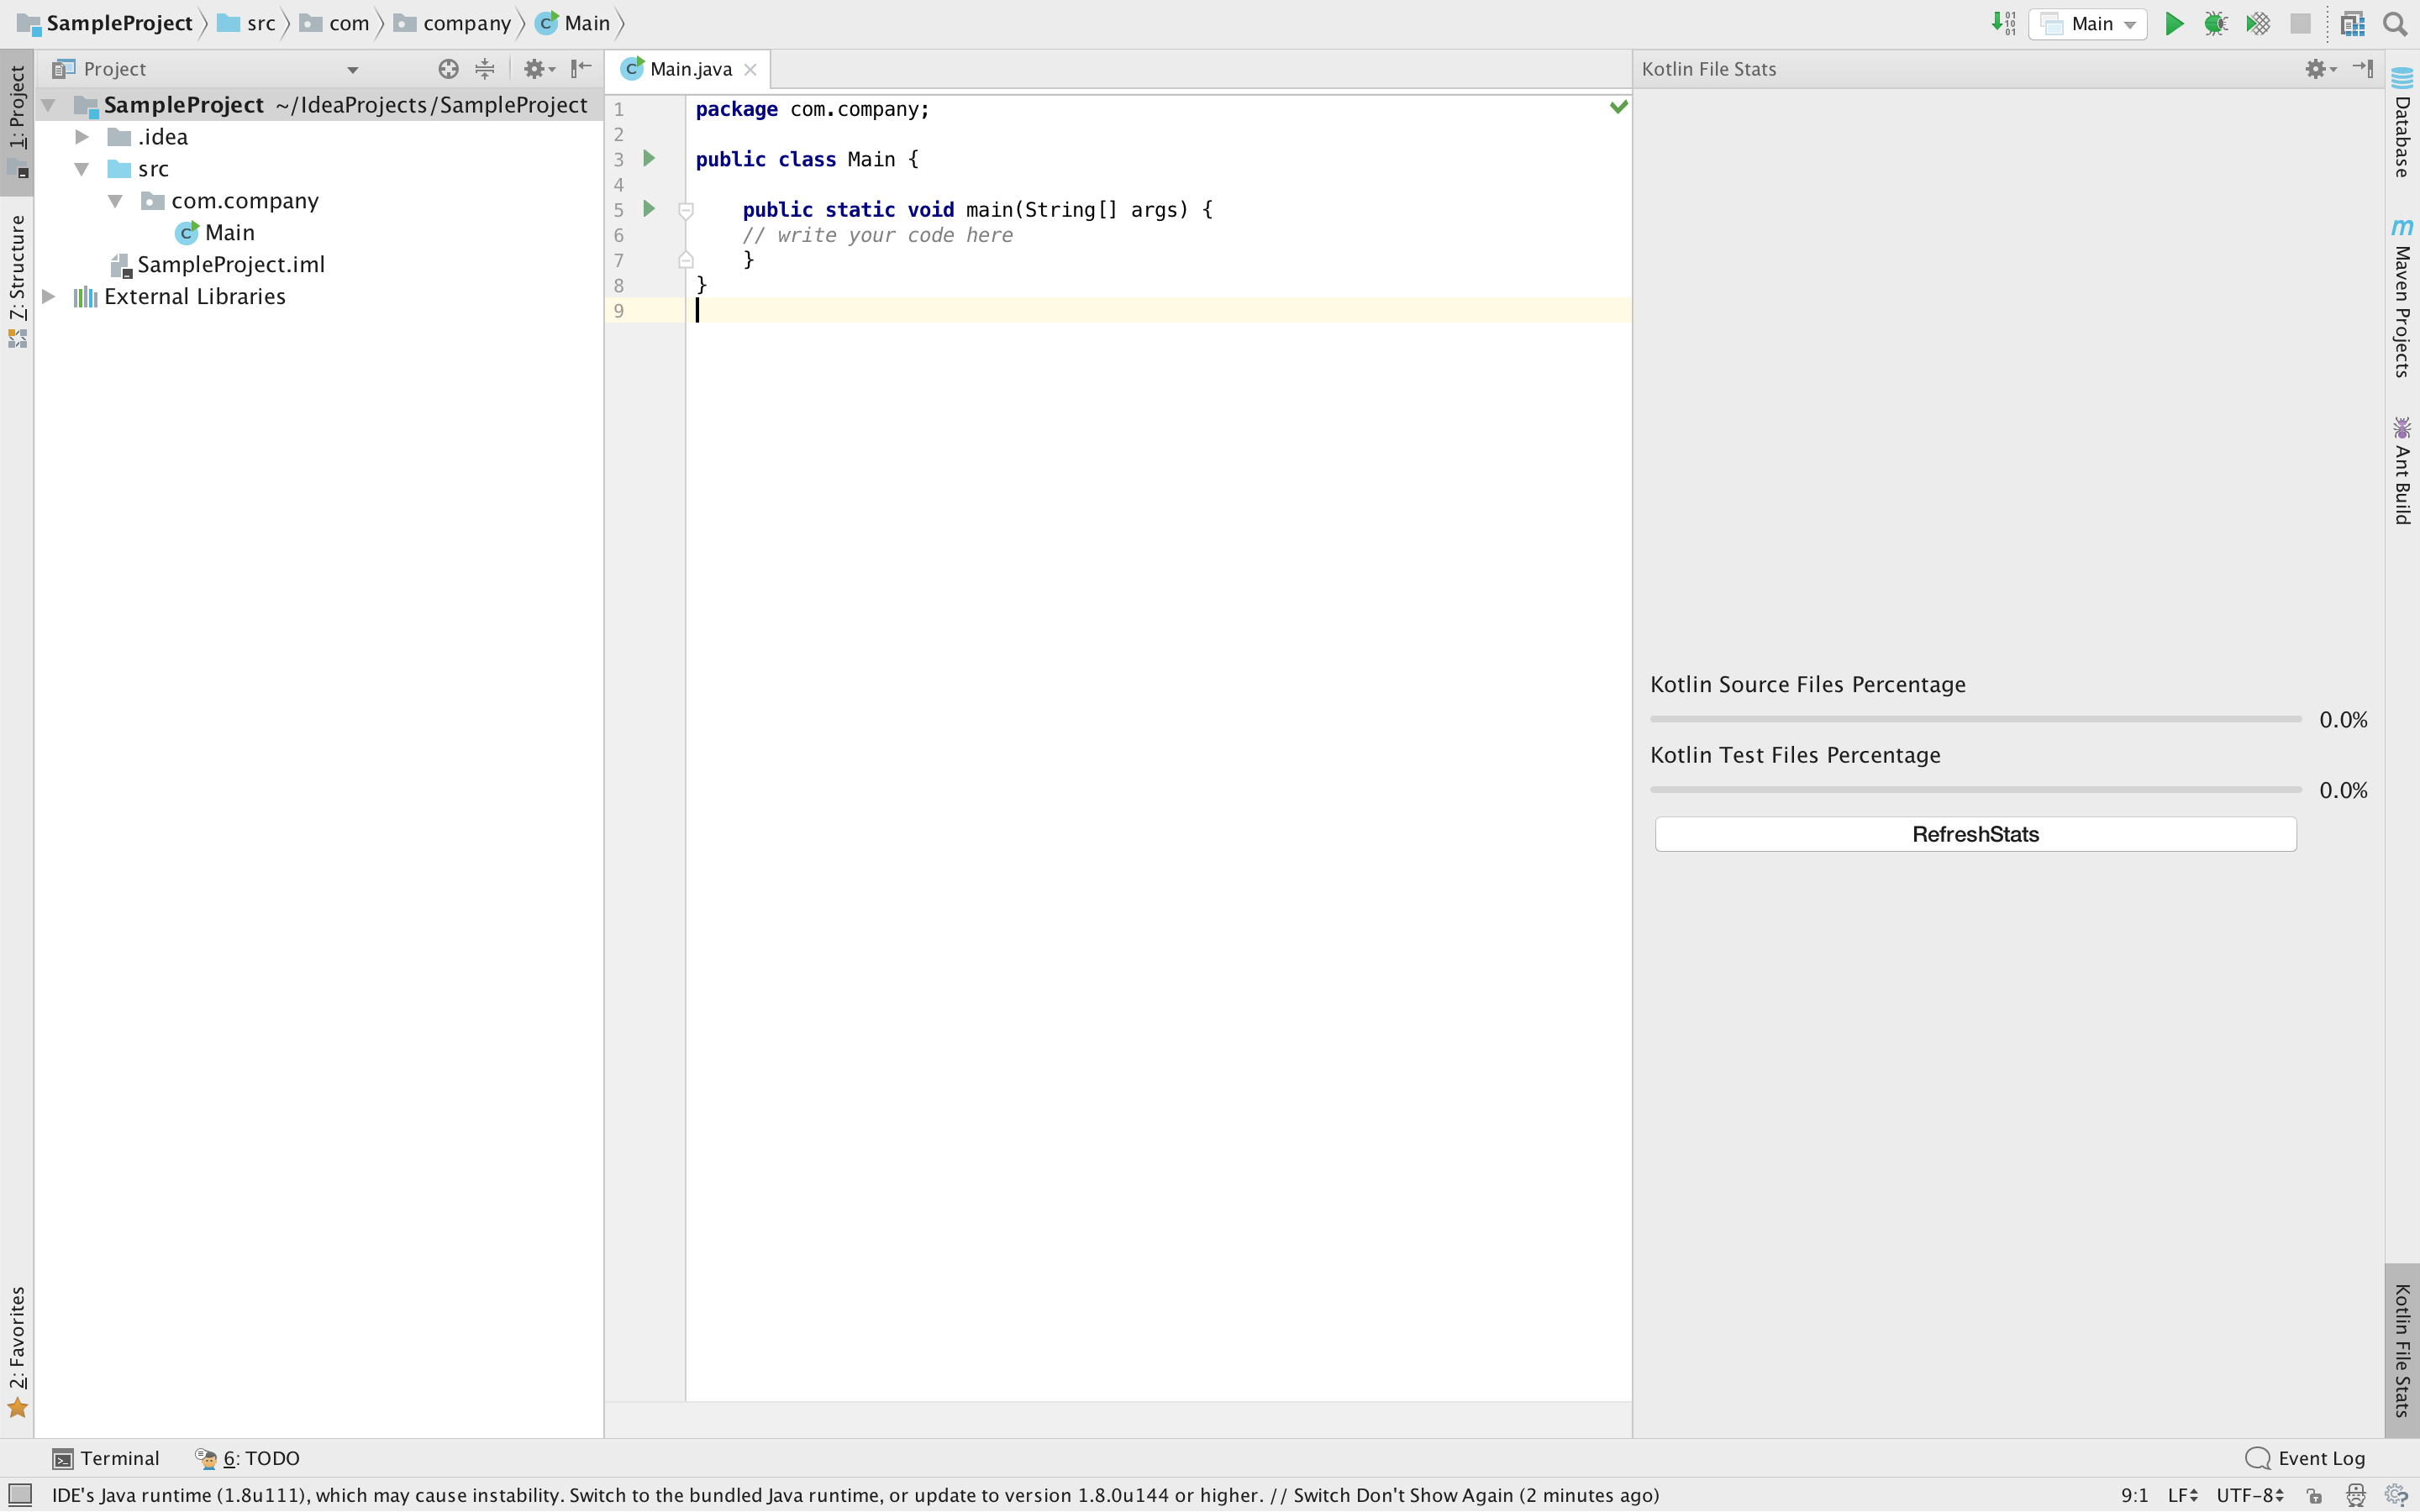The height and width of the screenshot is (1512, 2420).
Task: Select the Main.java editor tab
Action: point(690,69)
